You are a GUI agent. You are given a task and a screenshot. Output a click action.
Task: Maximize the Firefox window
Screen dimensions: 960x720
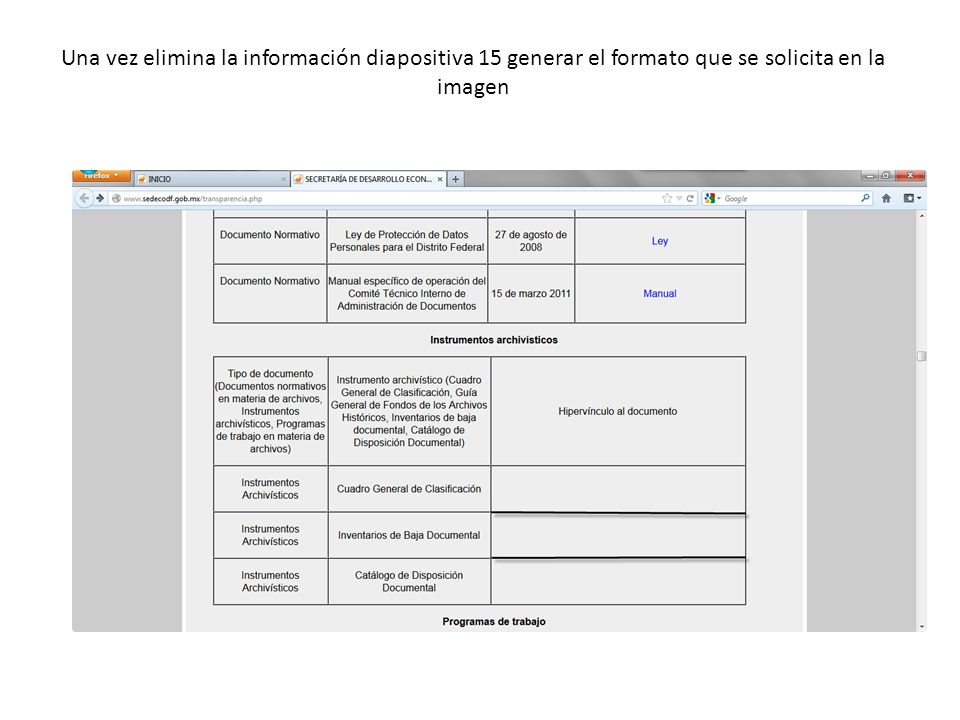pyautogui.click(x=885, y=176)
